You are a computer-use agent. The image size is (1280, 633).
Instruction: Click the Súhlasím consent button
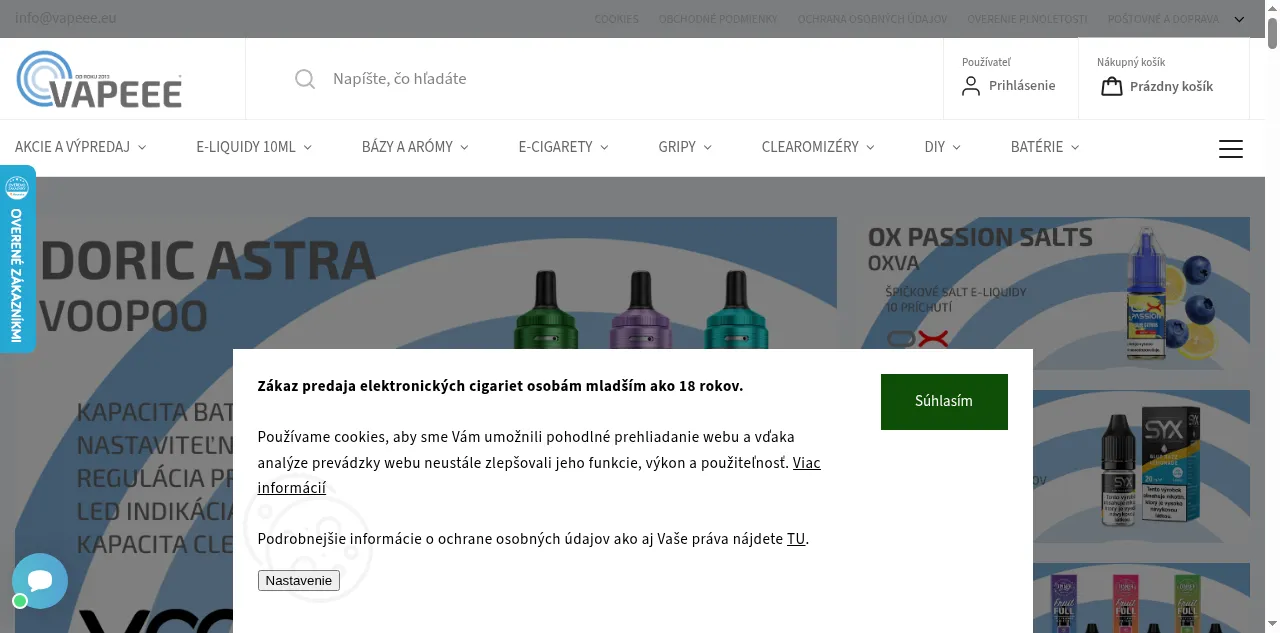point(944,401)
